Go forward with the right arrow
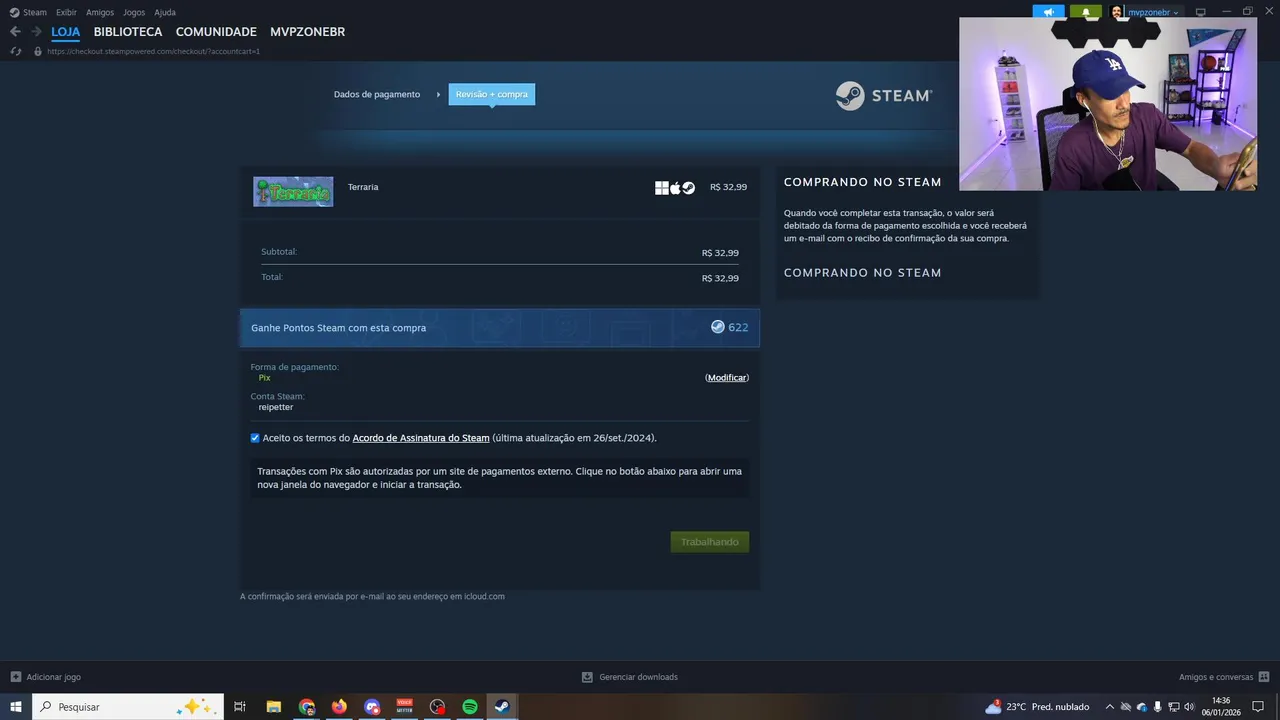 [37, 32]
